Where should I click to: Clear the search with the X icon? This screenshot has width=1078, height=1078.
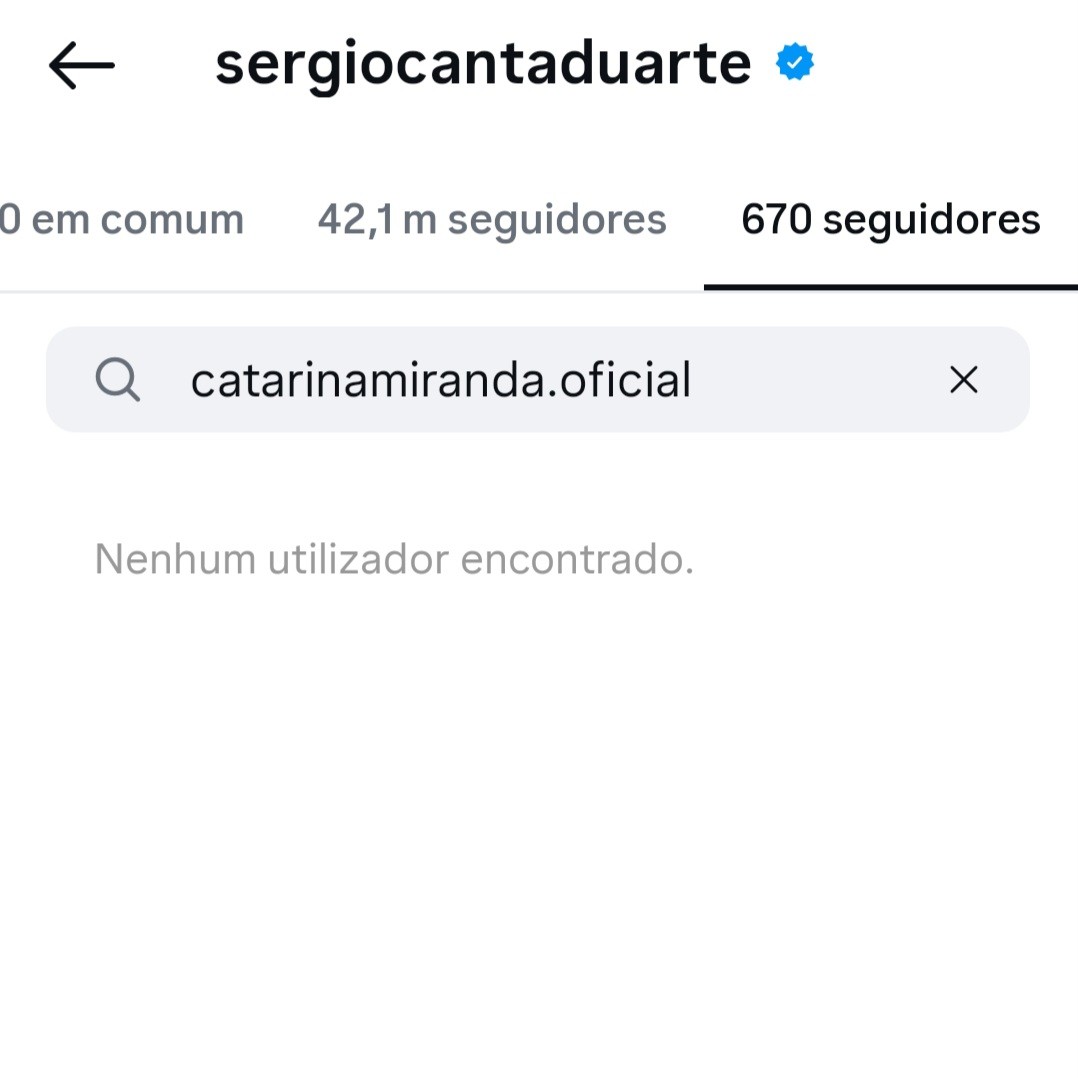963,380
